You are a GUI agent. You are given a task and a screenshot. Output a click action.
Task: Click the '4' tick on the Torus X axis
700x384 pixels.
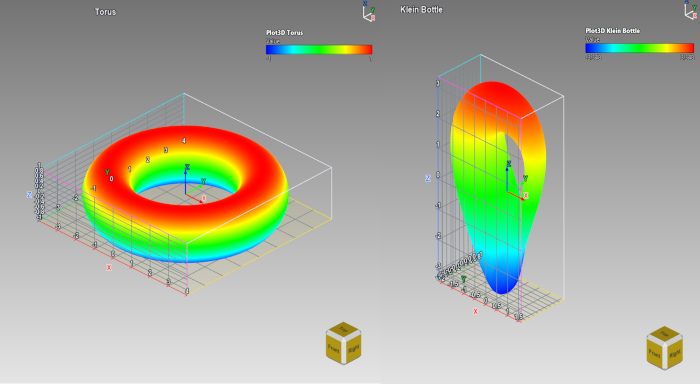tap(187, 291)
